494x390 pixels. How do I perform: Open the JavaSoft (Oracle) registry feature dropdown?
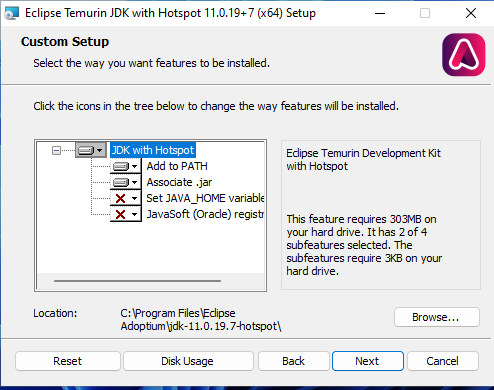click(x=126, y=214)
